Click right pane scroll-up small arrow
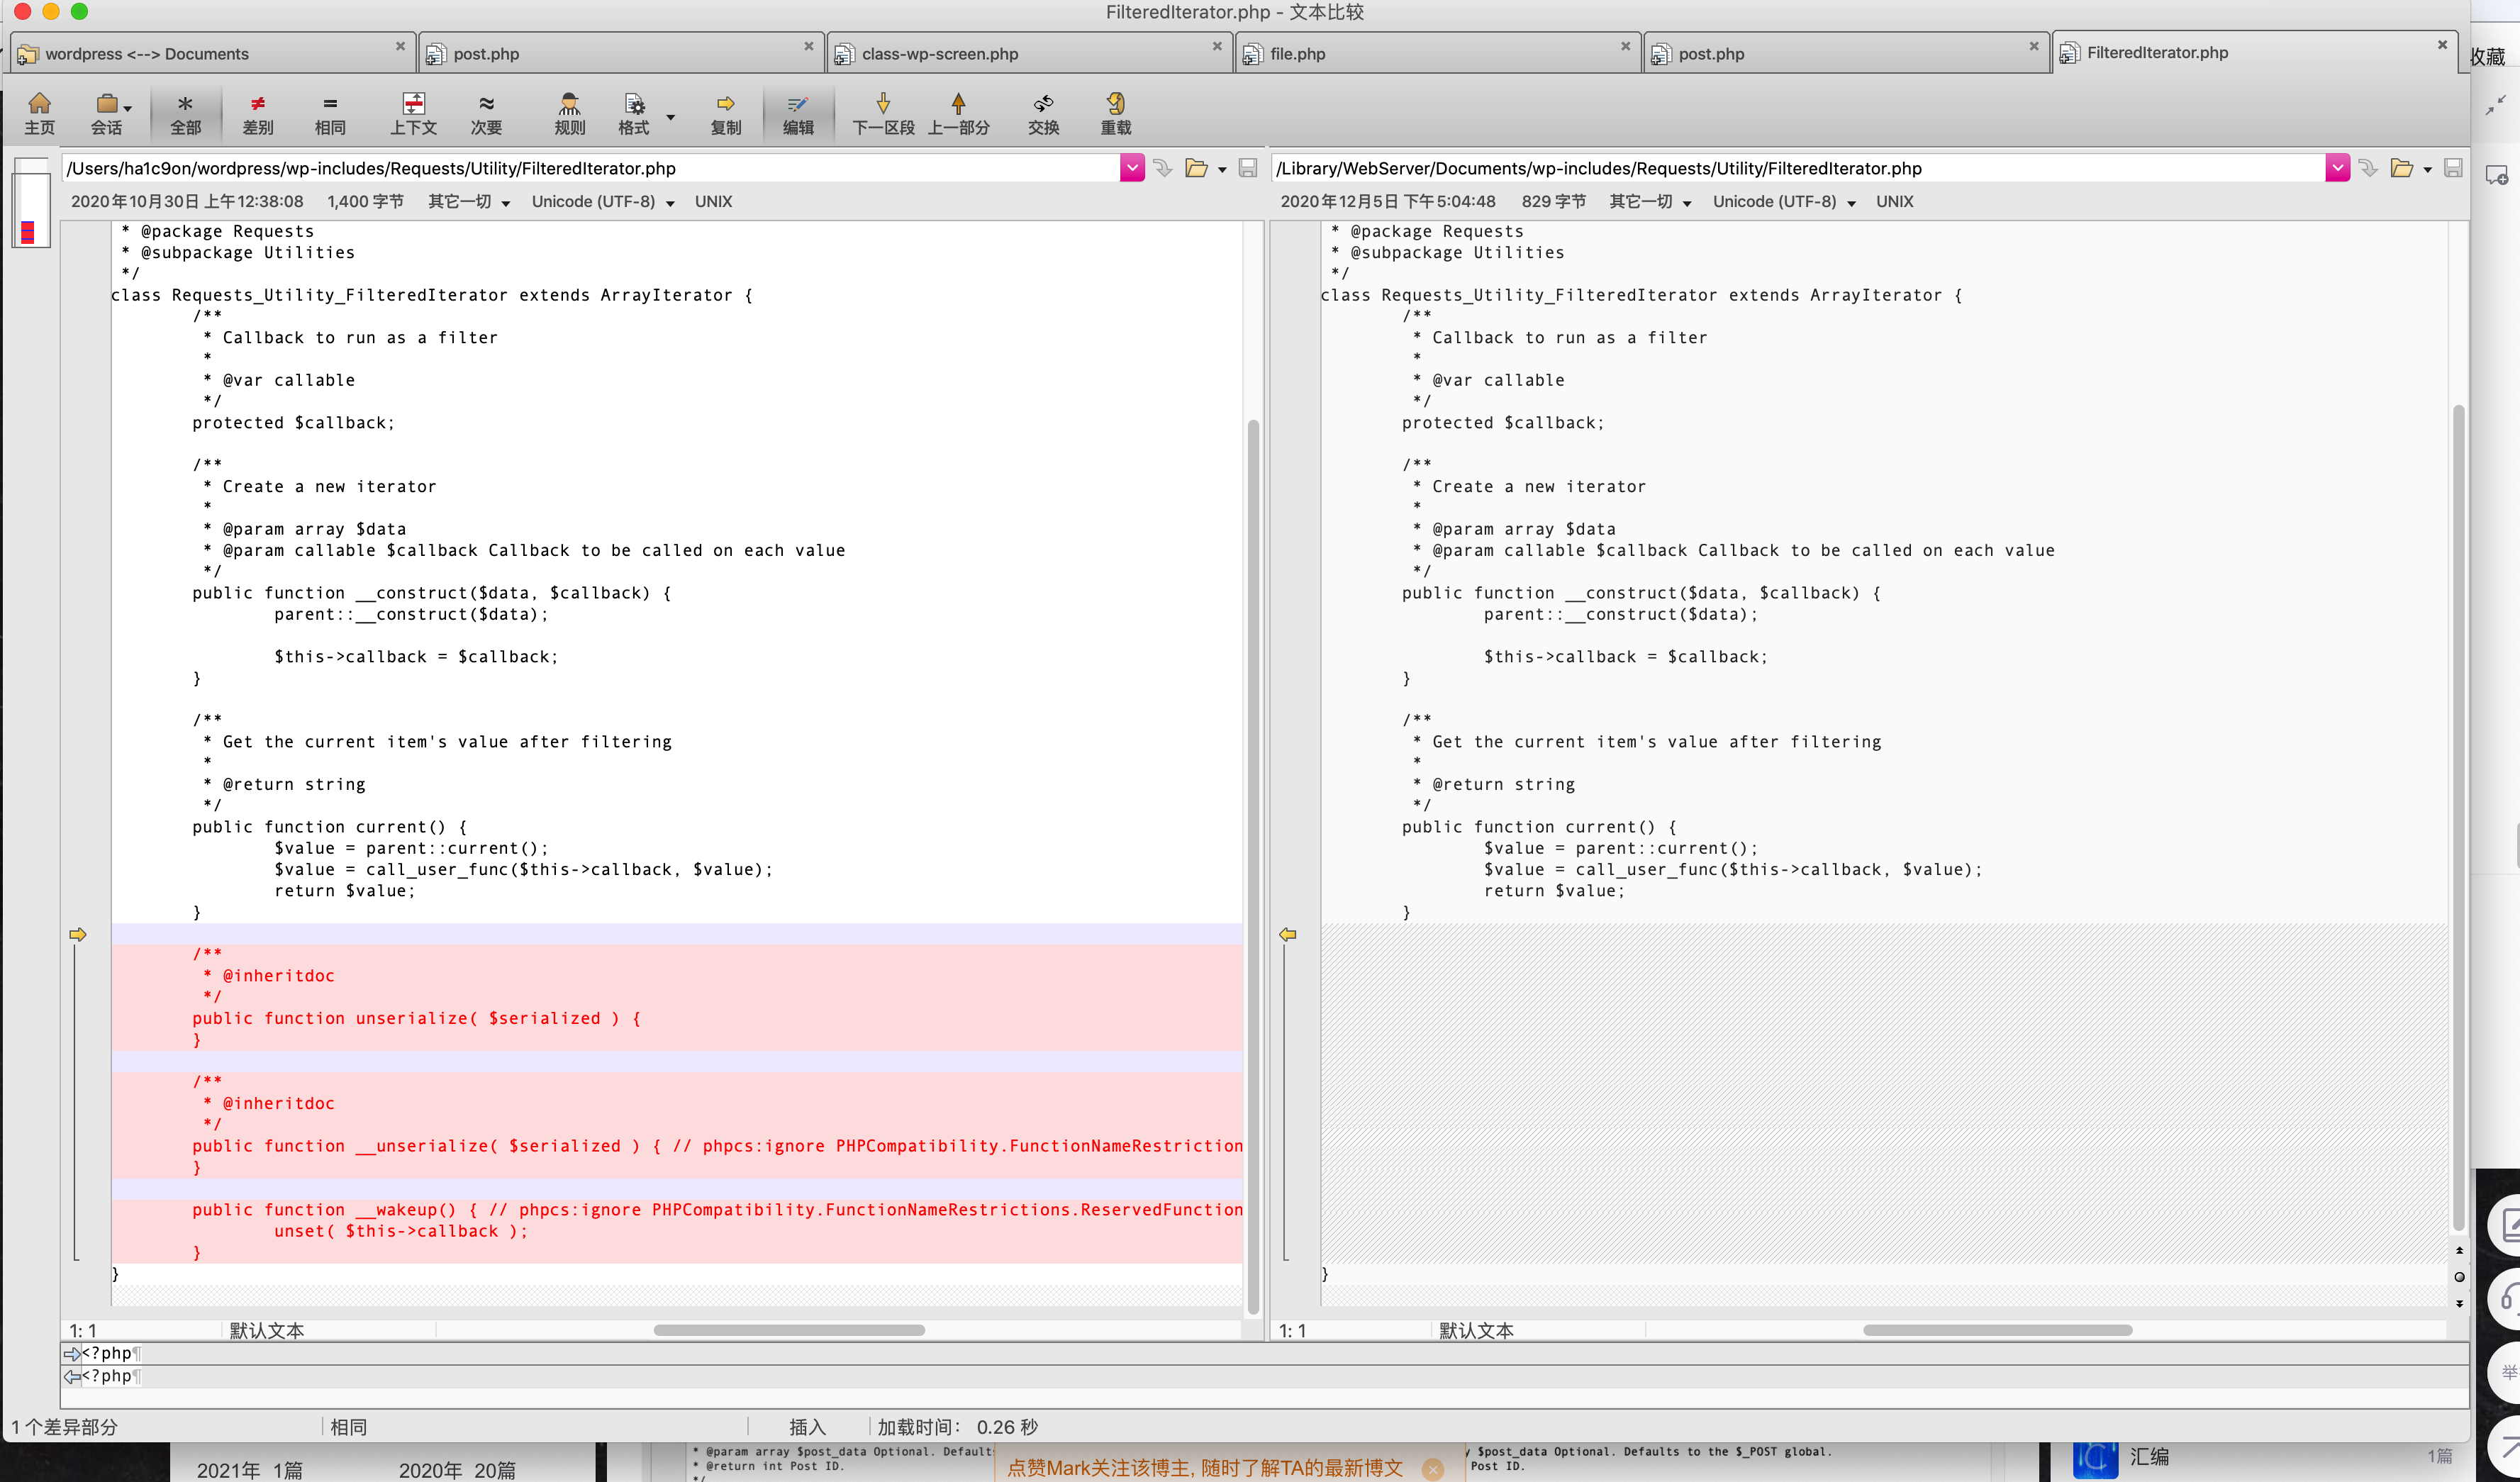The width and height of the screenshot is (2520, 1482). [2459, 1250]
